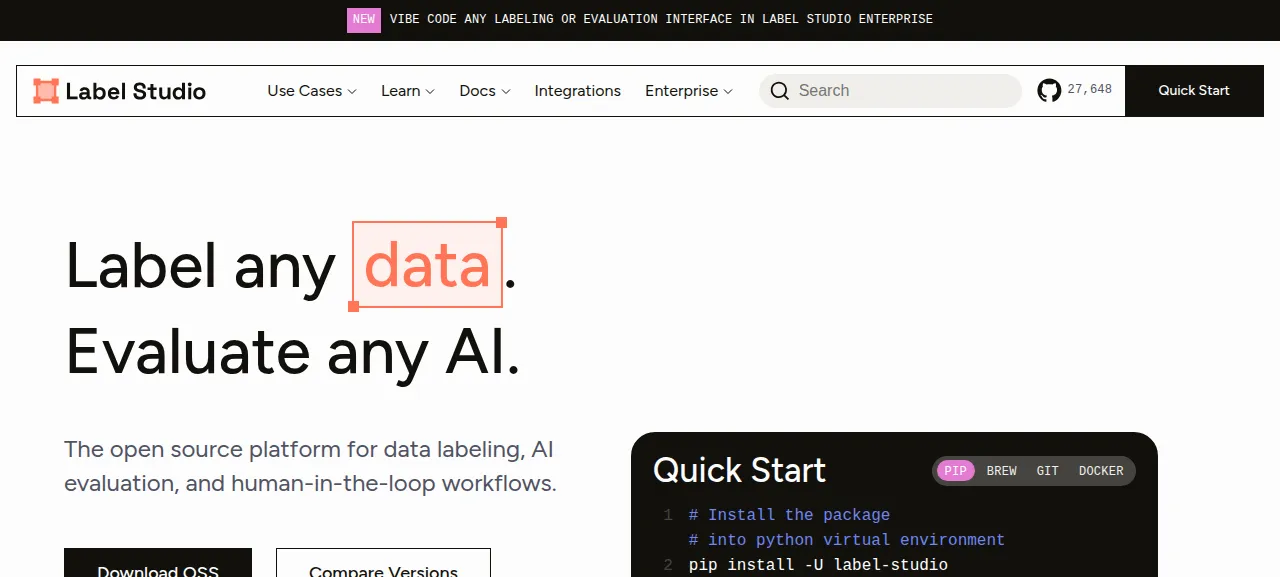Click the 27,648 GitHub stars count

pos(1090,90)
